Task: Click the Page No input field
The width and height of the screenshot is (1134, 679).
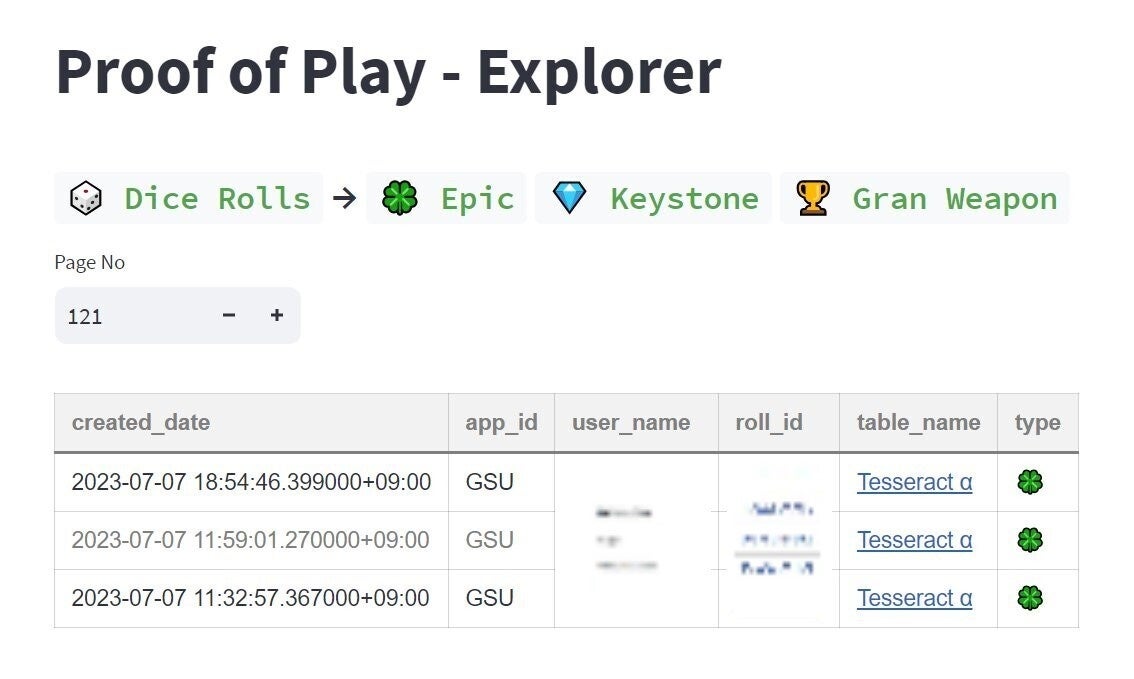Action: click(130, 316)
